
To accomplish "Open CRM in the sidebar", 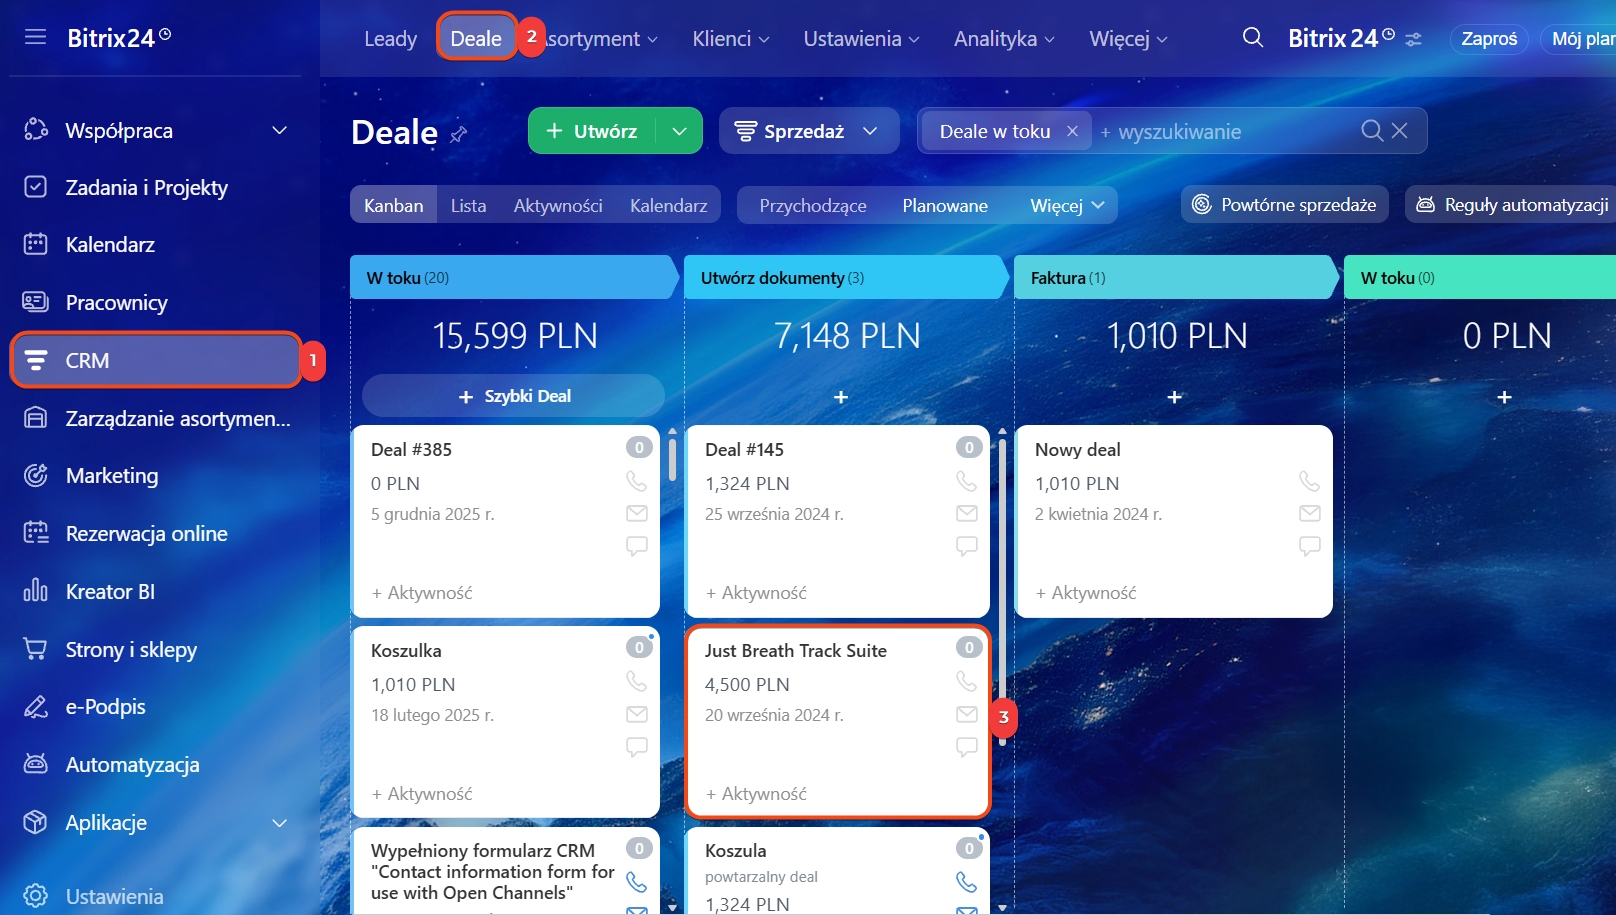I will click(x=156, y=360).
